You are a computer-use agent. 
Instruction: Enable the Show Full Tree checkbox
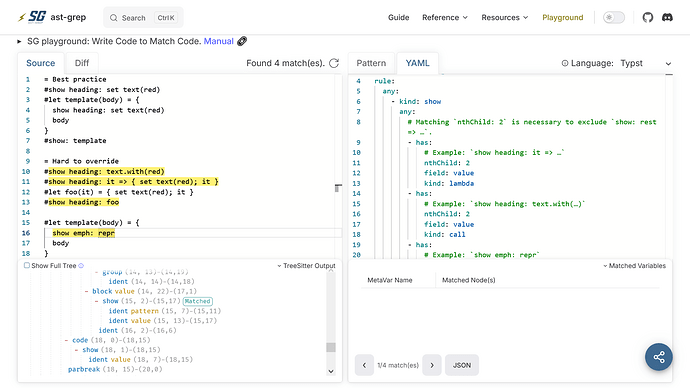[x=27, y=265]
